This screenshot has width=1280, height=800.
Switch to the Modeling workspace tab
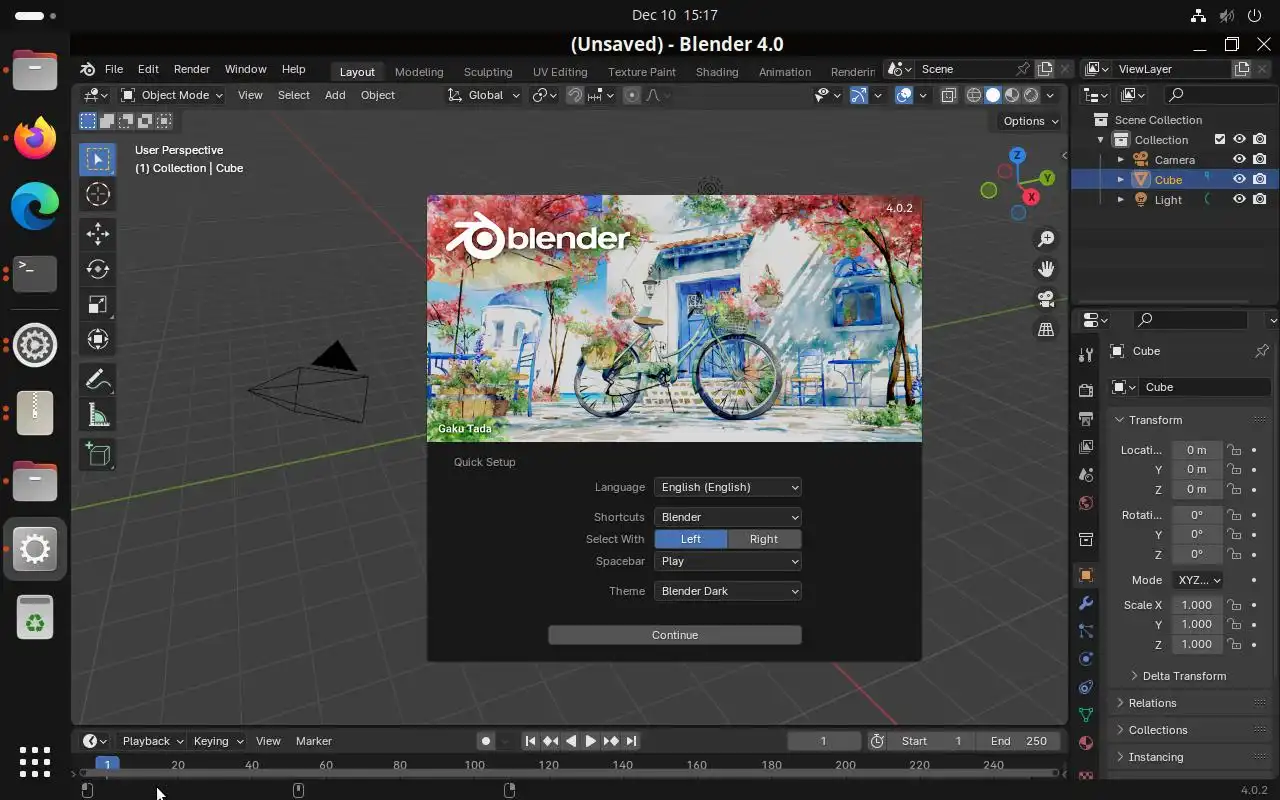[419, 72]
